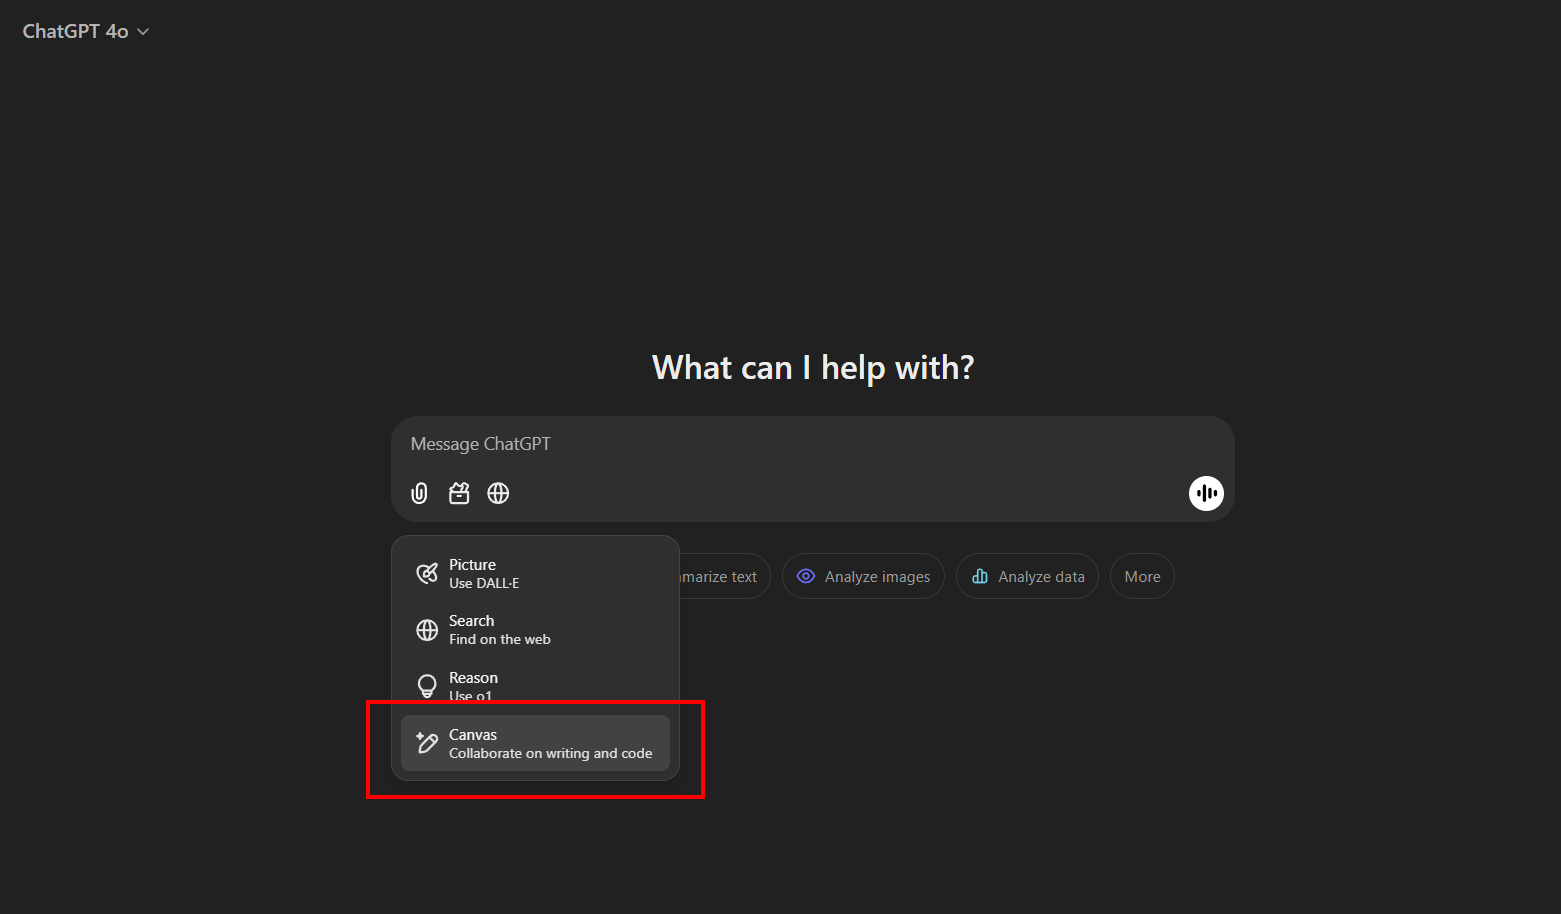The image size is (1561, 914).
Task: Toggle the globe web search icon
Action: (498, 493)
